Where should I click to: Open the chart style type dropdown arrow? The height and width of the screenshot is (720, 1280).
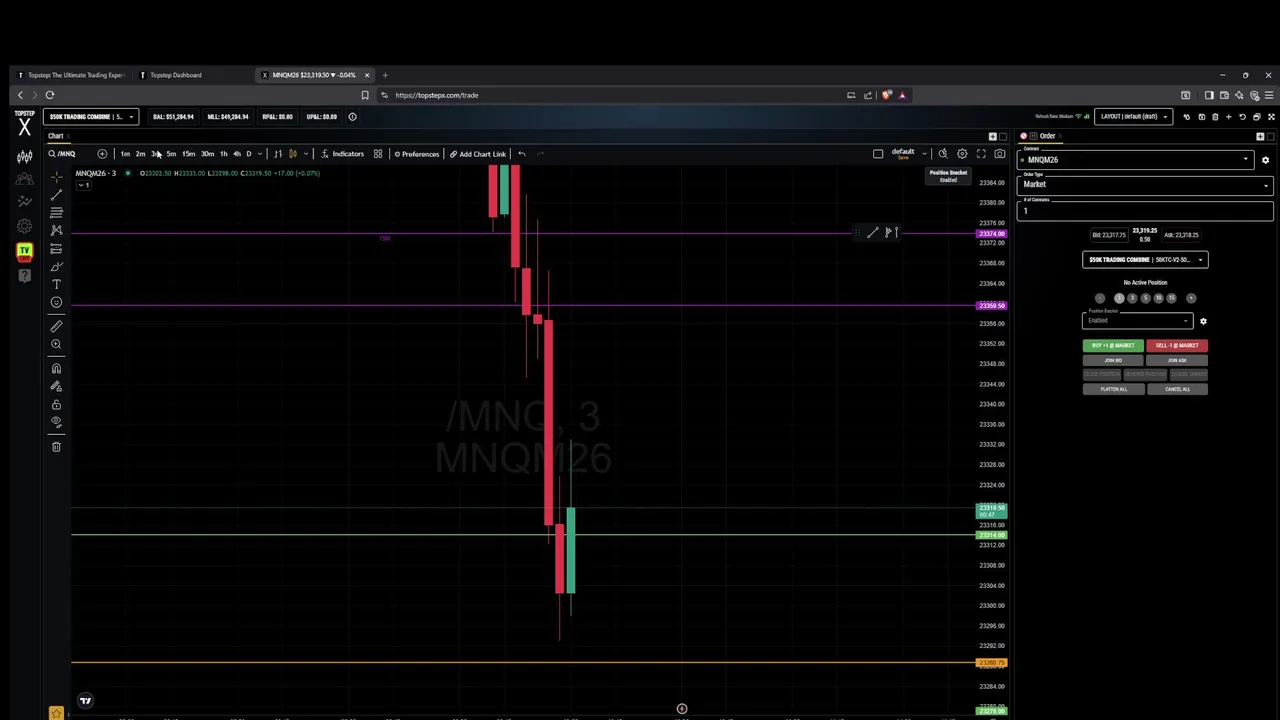click(306, 154)
